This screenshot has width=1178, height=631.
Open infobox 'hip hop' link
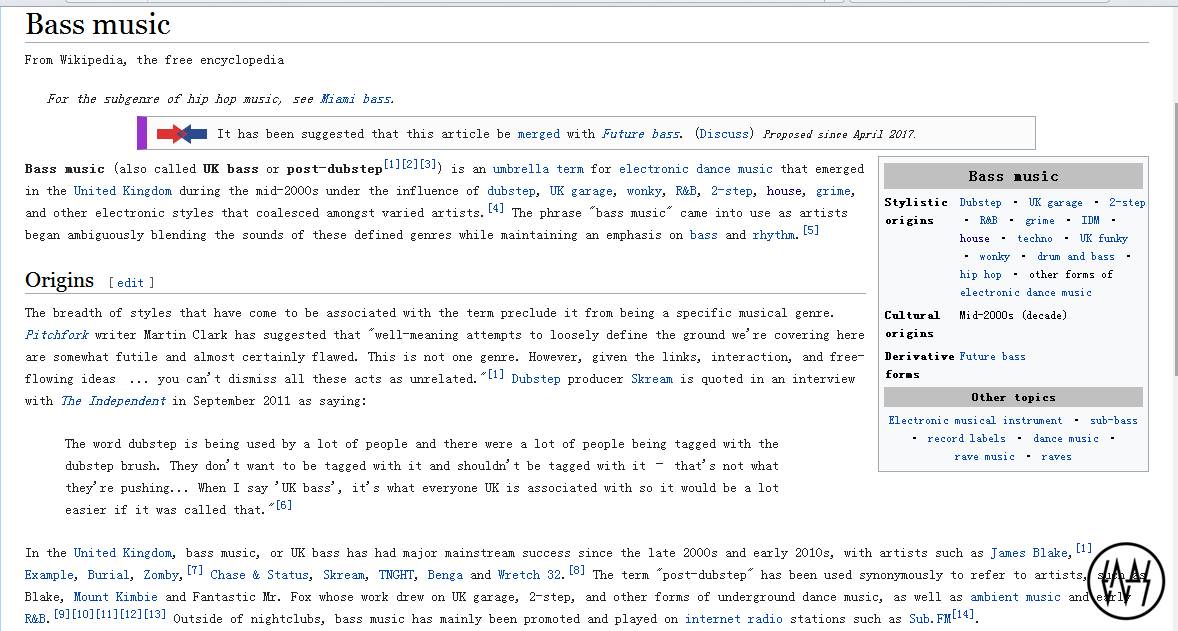(x=980, y=275)
